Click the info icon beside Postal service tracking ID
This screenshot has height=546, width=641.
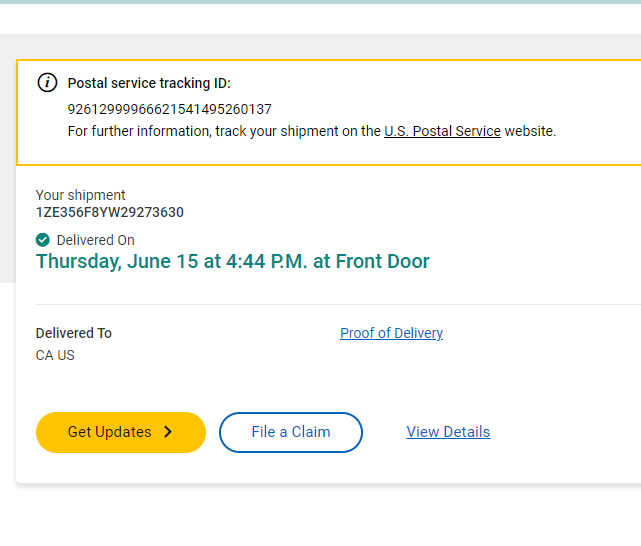(x=47, y=83)
